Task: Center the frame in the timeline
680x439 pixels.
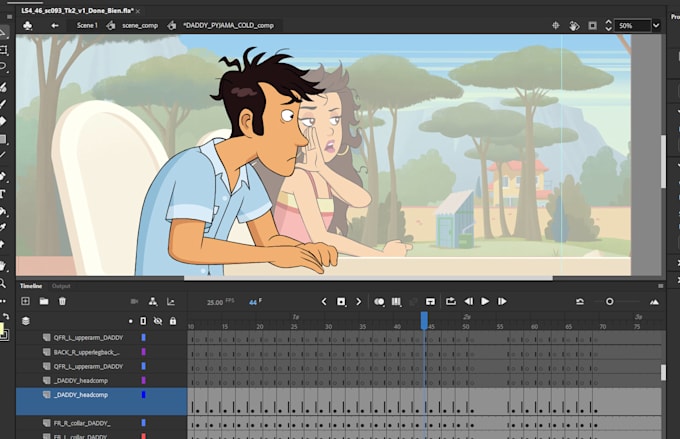Action: point(430,301)
